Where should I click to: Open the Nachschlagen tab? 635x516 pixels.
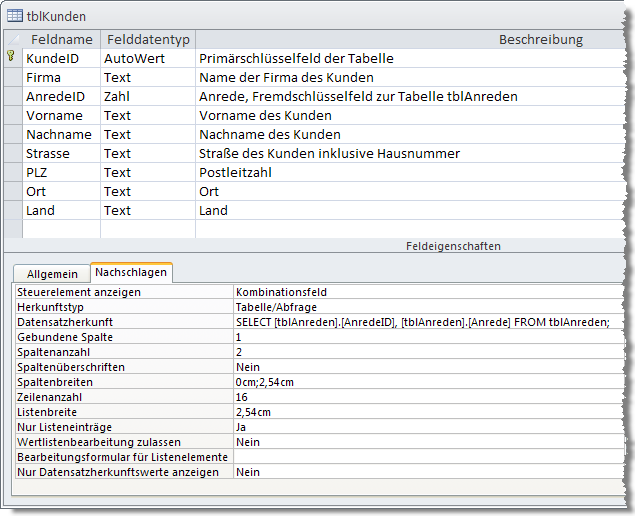tap(130, 272)
